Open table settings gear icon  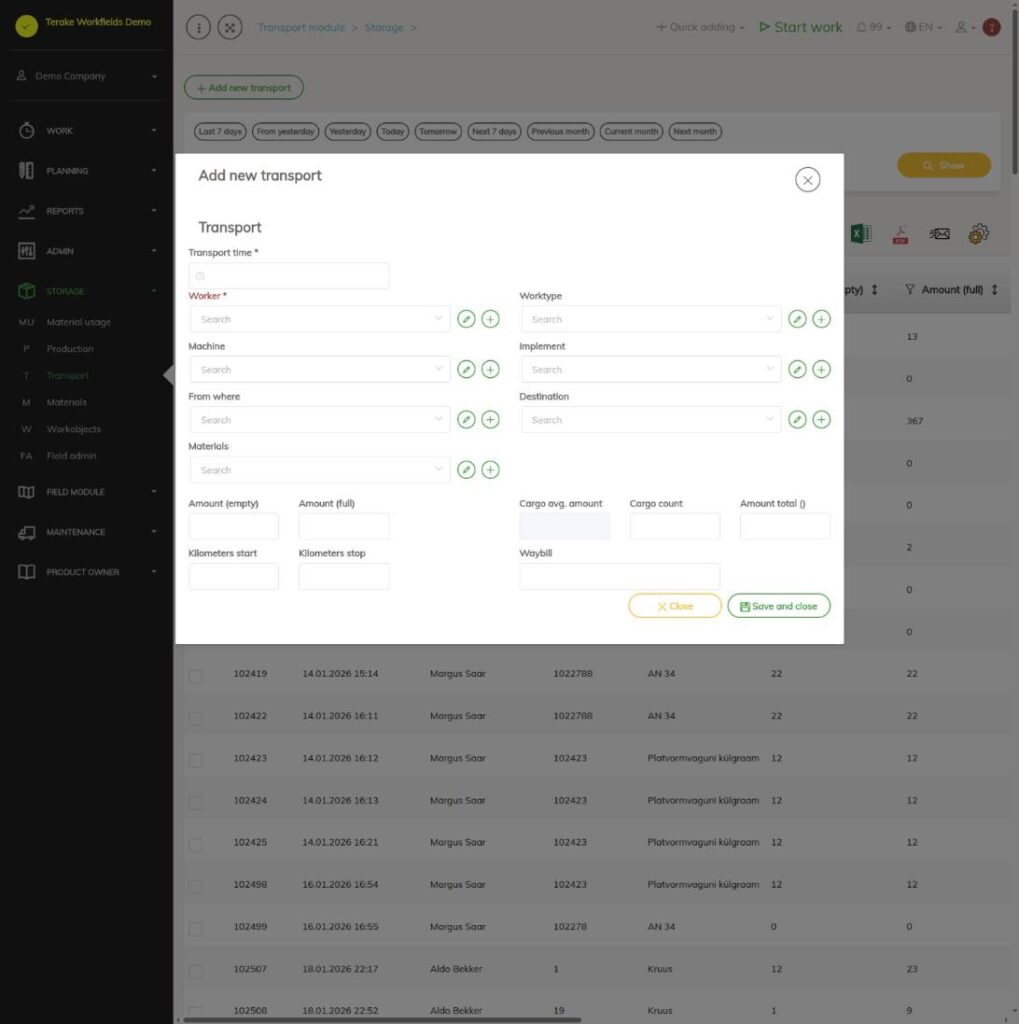coord(979,234)
